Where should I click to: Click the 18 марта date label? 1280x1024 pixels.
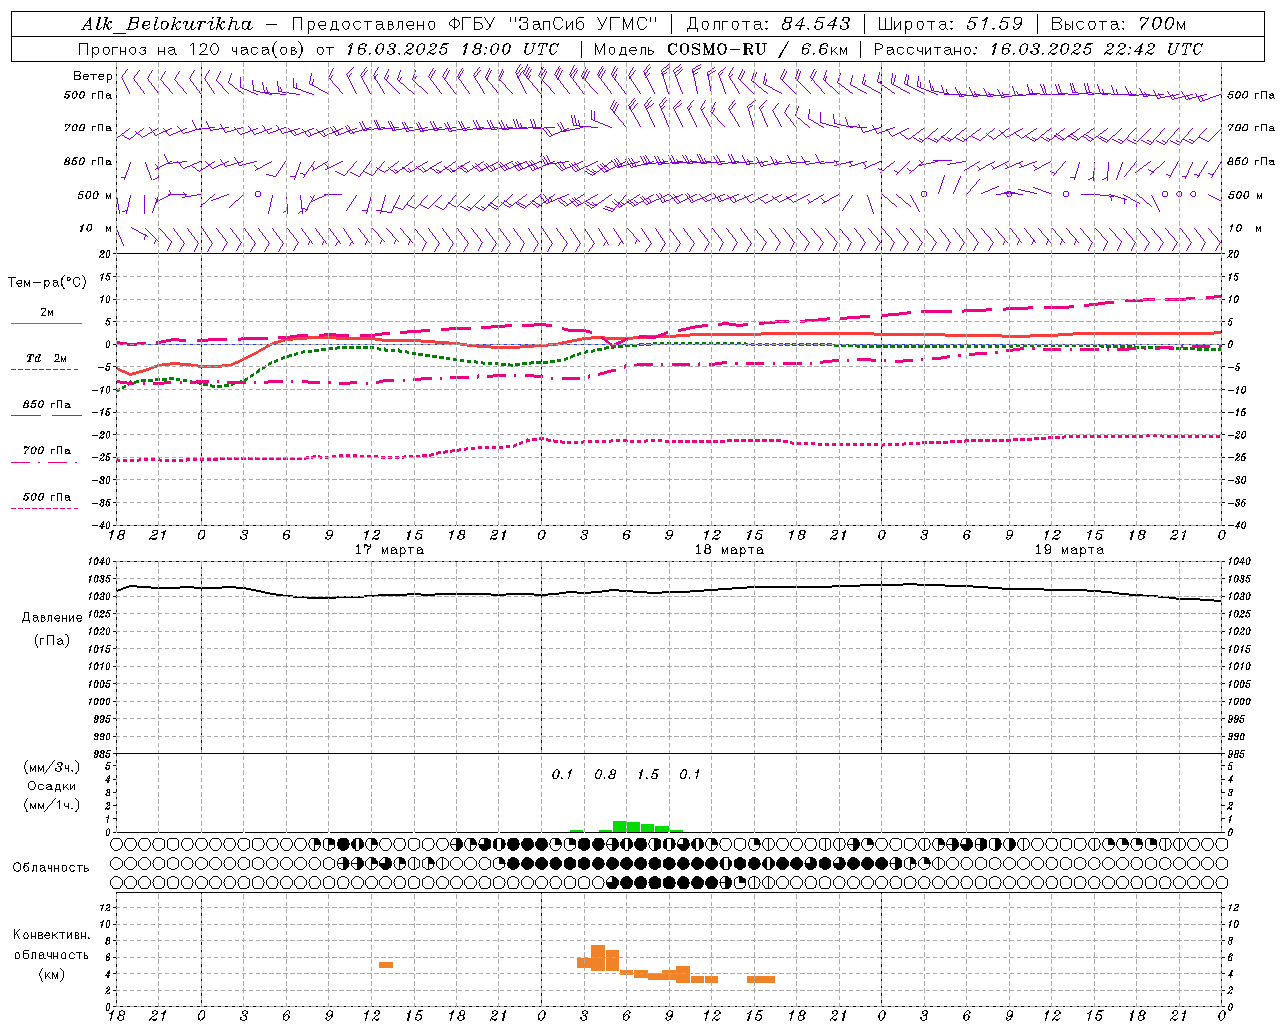click(729, 550)
